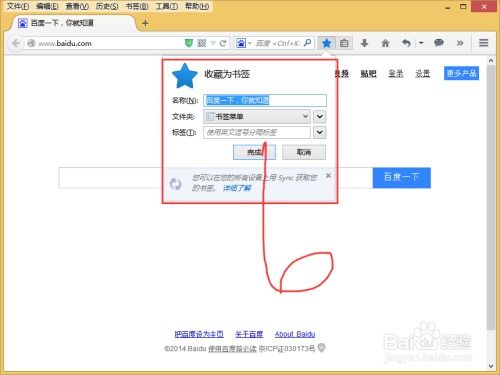Click the scrollbar up arrow
Image resolution: width=500 pixels, height=375 pixels.
pyautogui.click(x=490, y=61)
